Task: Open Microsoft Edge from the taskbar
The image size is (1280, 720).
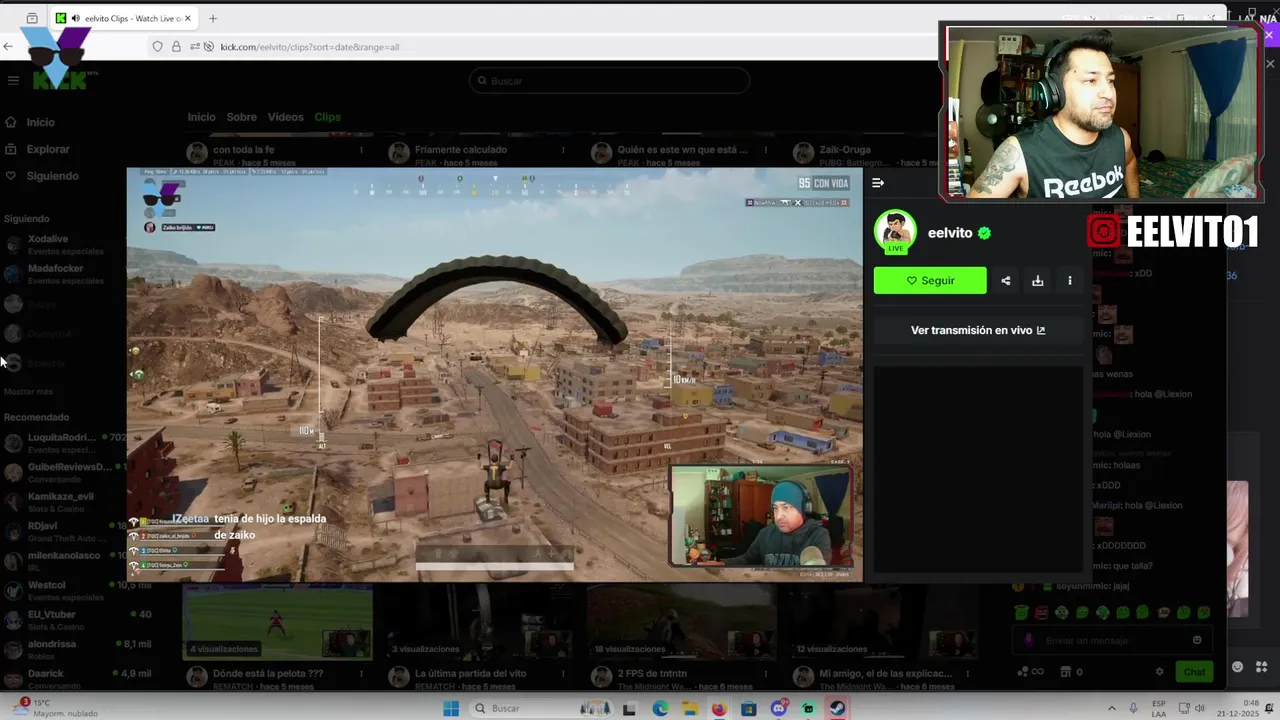Action: point(660,709)
